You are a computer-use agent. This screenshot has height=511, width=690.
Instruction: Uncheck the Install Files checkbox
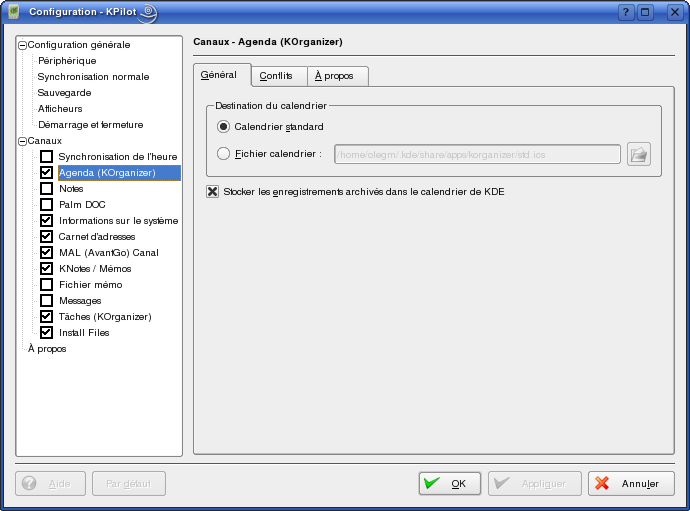pyautogui.click(x=47, y=333)
